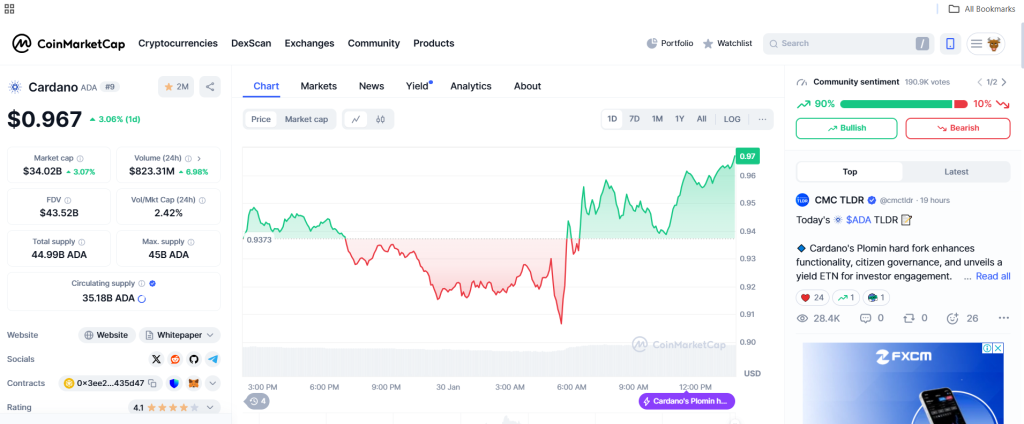Open the Cryptocurrencies menu

coord(178,43)
